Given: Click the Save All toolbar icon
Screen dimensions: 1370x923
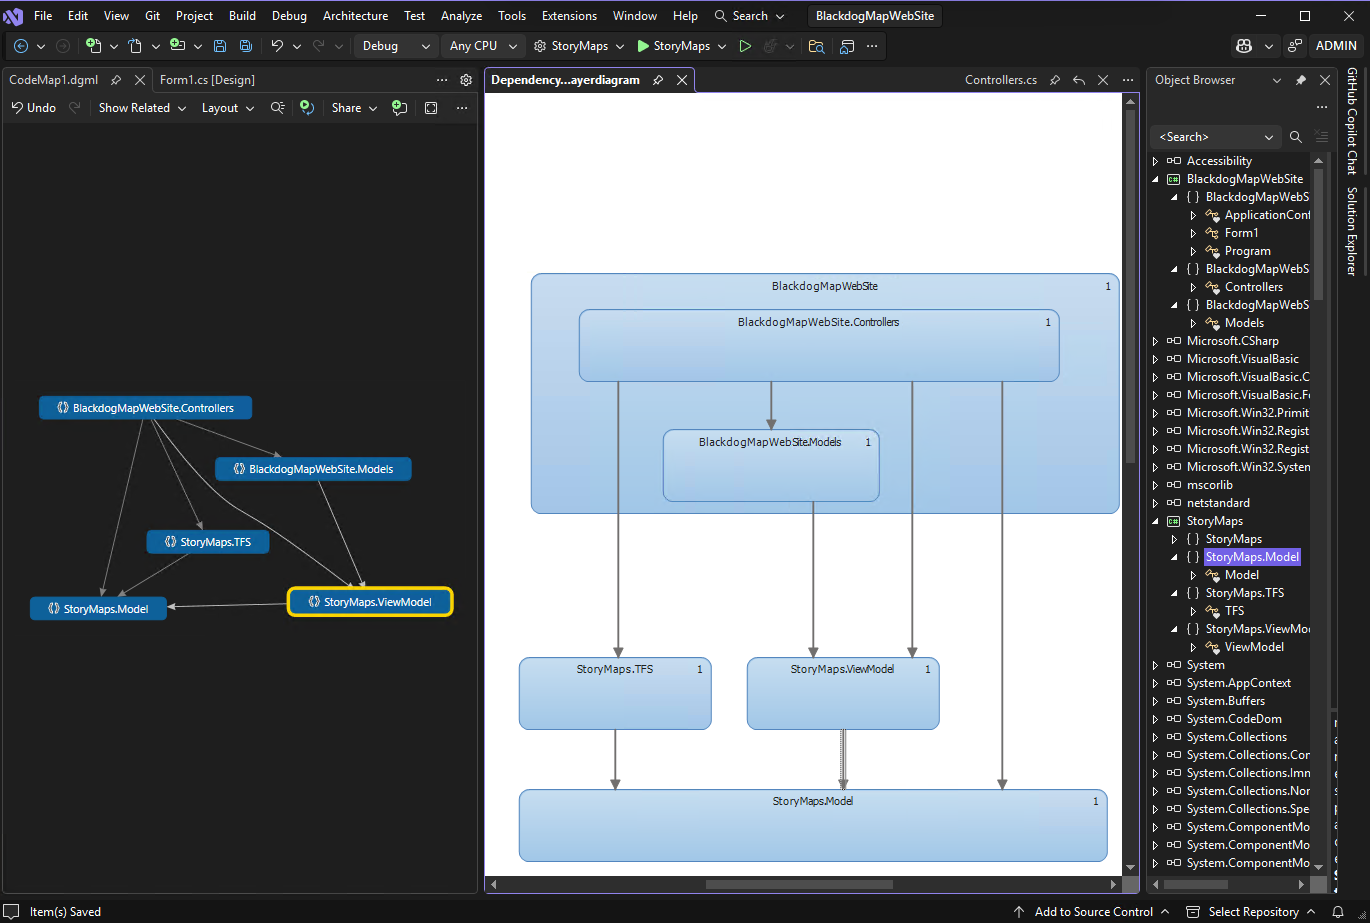Looking at the screenshot, I should tap(245, 46).
